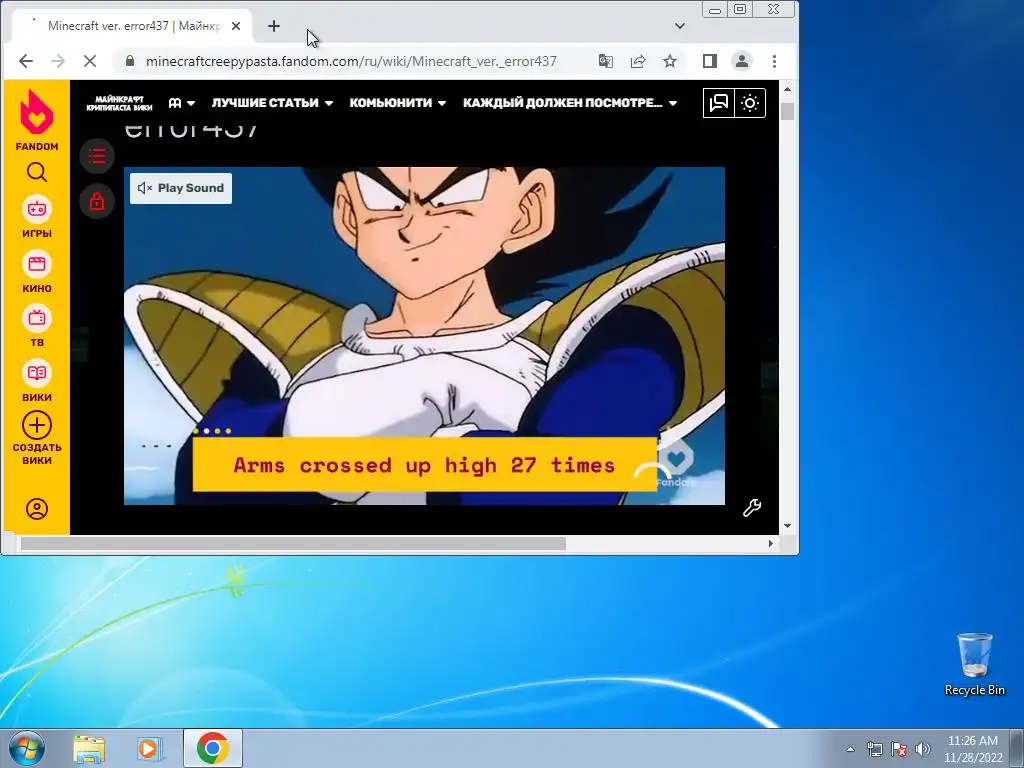Expand the ЛУЧШИЕ СТАТЬИ dropdown menu
The height and width of the screenshot is (768, 1024).
click(x=272, y=103)
